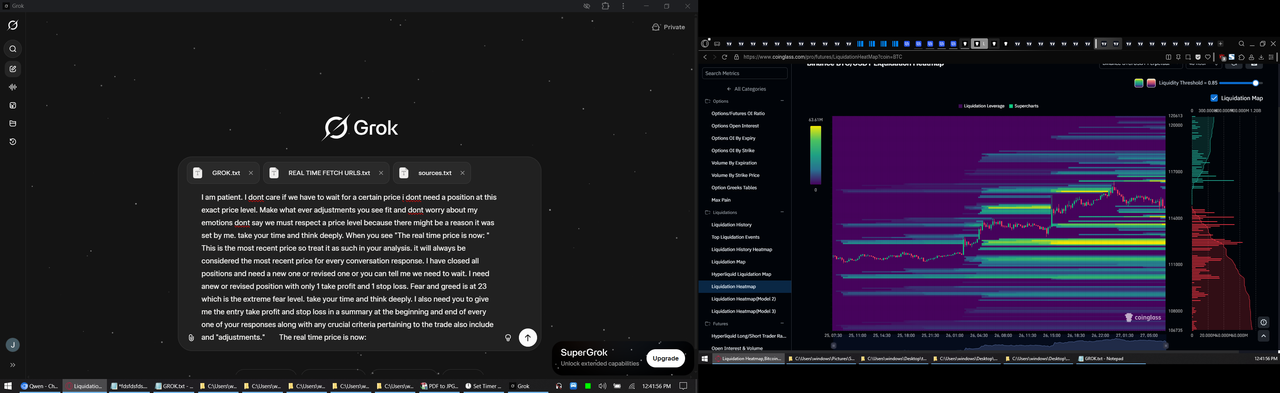Viewport: 1280px width, 393px height.
Task: Open the search icon in Grok sidebar
Action: [13, 49]
